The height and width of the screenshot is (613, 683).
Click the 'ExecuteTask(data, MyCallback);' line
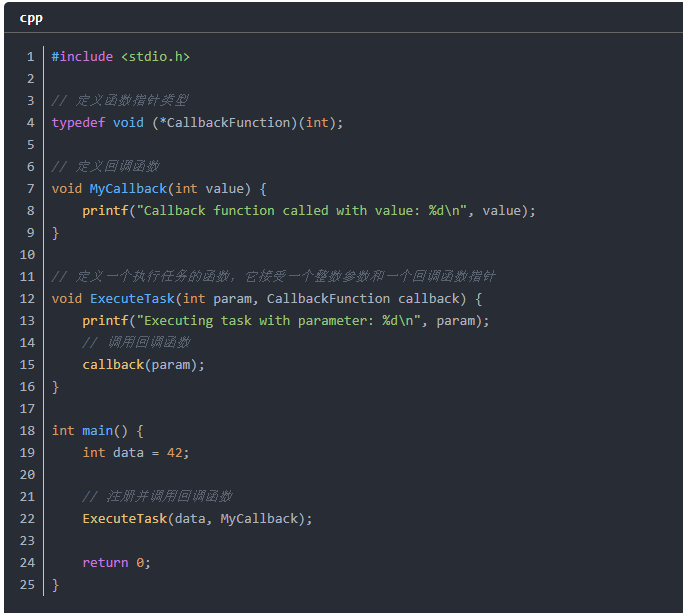pos(197,518)
